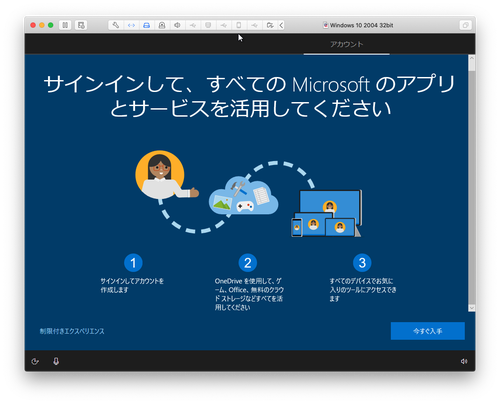Click the network adapter arrows icon
The width and height of the screenshot is (500, 404).
pos(131,25)
